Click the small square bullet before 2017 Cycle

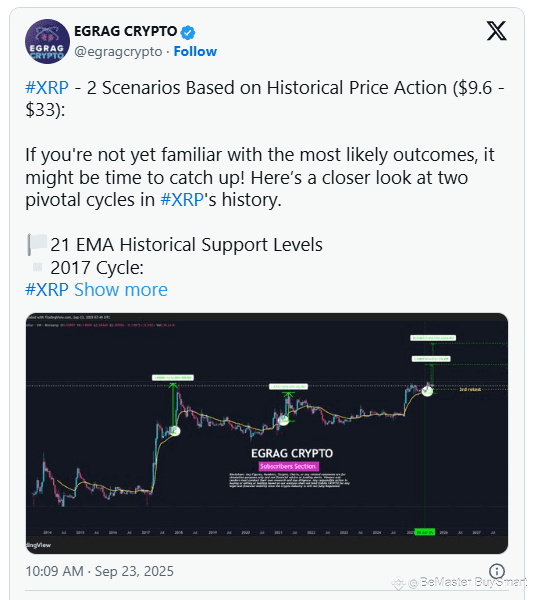[x=37, y=267]
